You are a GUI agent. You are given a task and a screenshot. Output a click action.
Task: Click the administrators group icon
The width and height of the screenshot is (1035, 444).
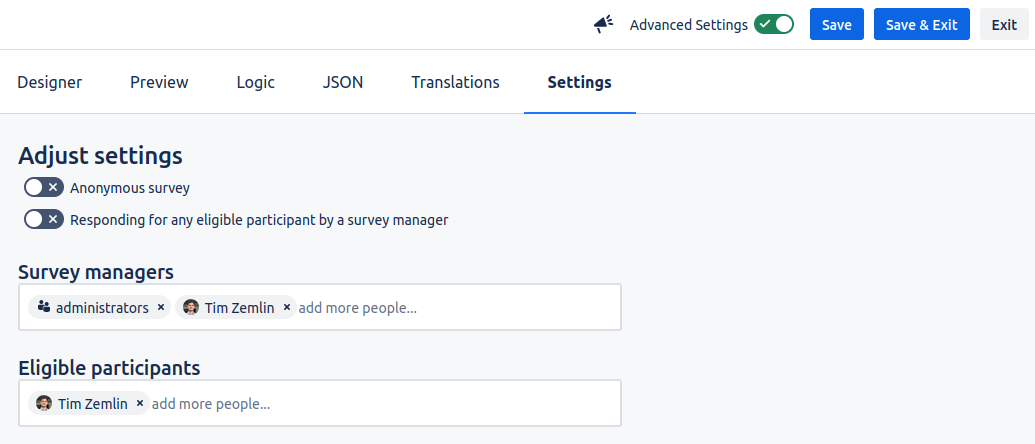coord(44,308)
